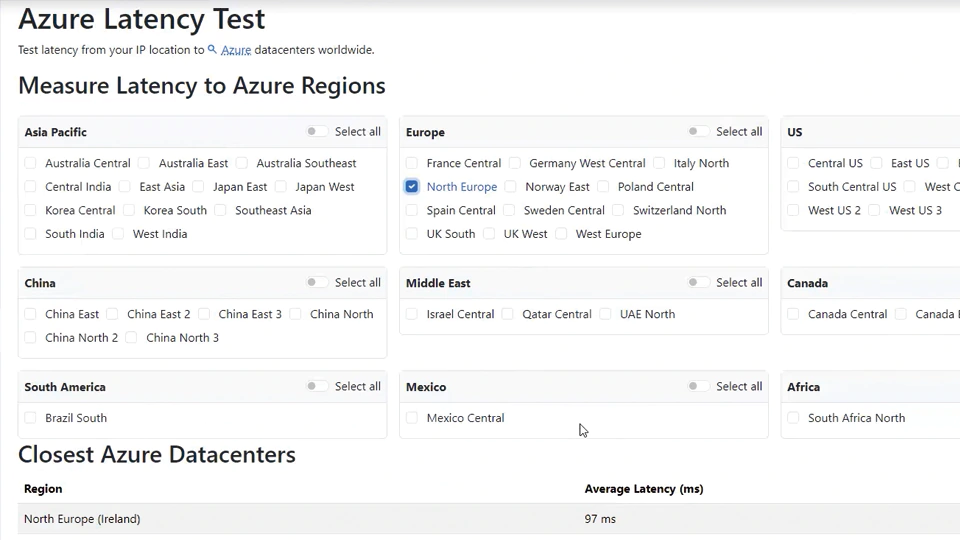Image resolution: width=960 pixels, height=540 pixels.
Task: Select the North Europe (Ireland) result row
Action: 489,519
